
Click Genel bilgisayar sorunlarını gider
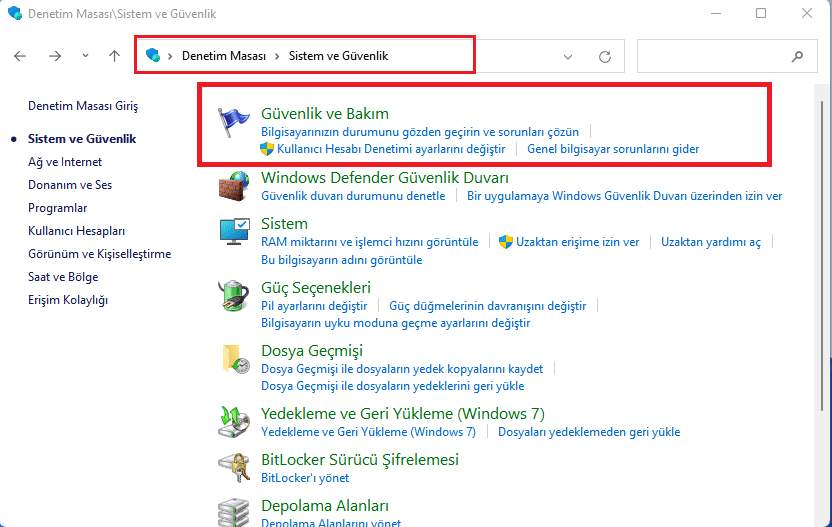pyautogui.click(x=613, y=149)
